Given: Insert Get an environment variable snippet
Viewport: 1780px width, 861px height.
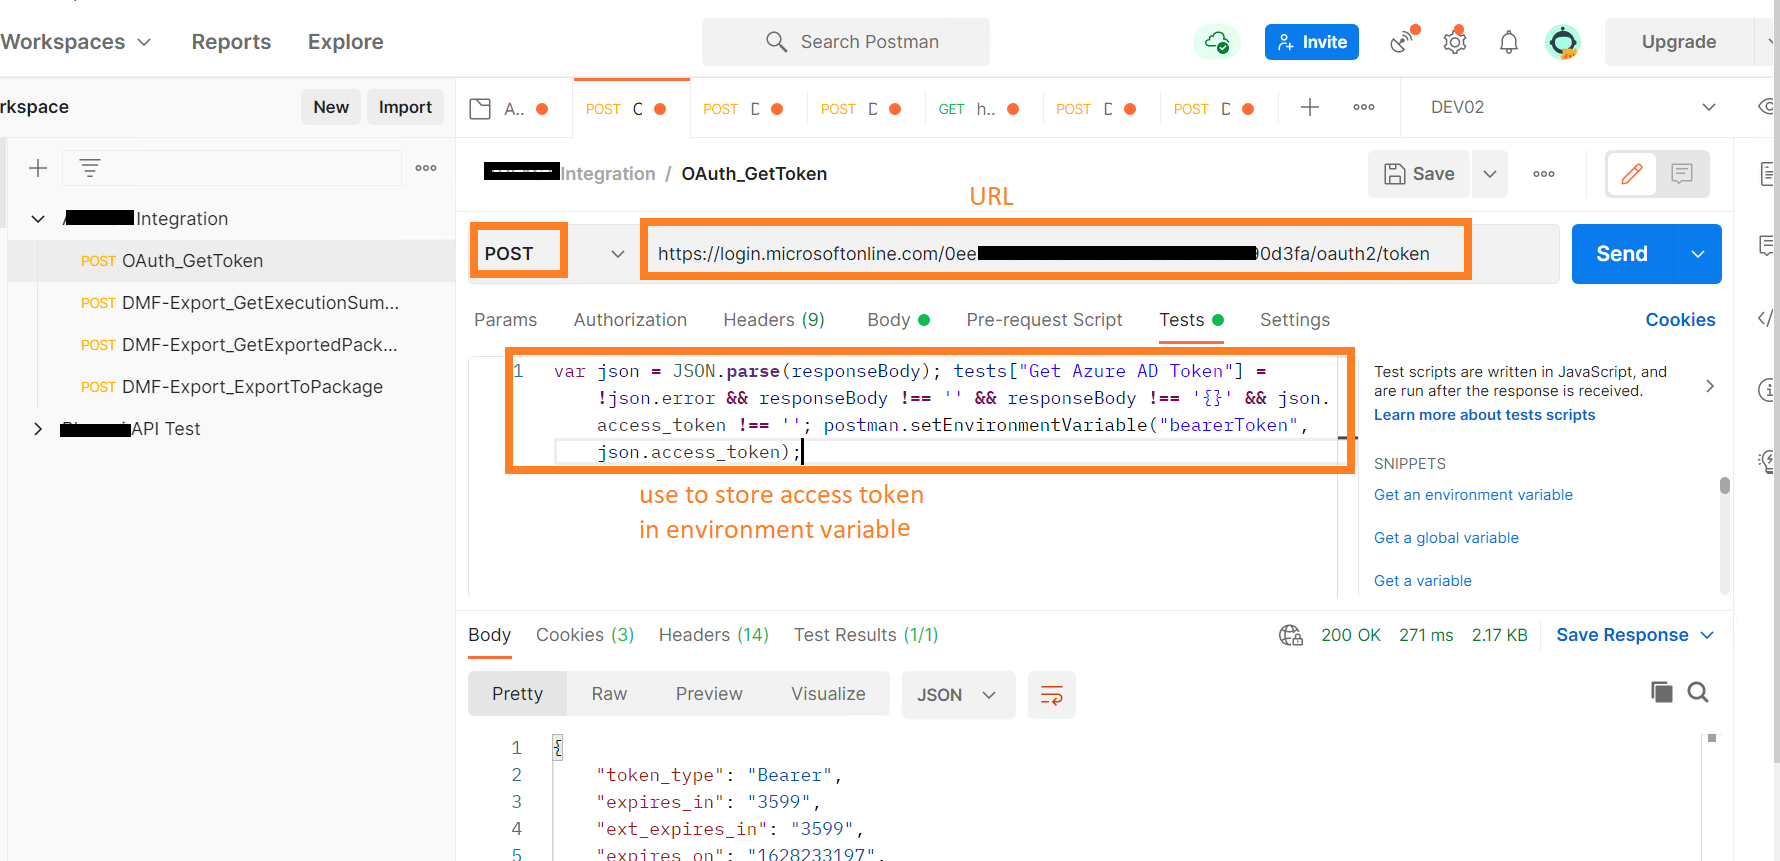Looking at the screenshot, I should coord(1473,495).
